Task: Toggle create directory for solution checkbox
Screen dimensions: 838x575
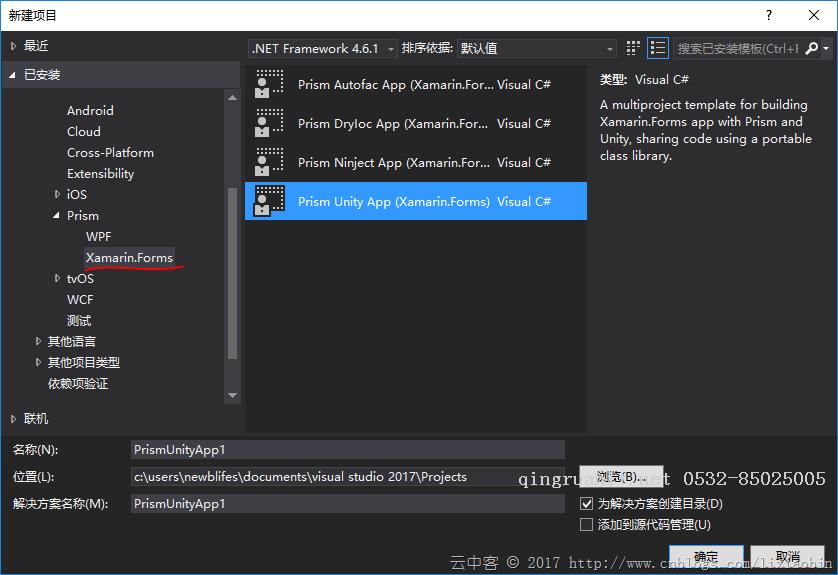Action: 586,503
